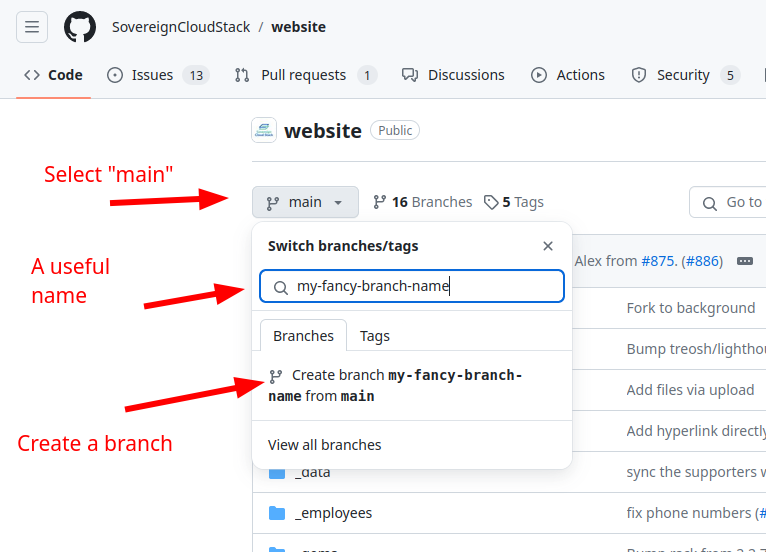Click the Switch branches/tags heading
The width and height of the screenshot is (766, 552).
343,246
